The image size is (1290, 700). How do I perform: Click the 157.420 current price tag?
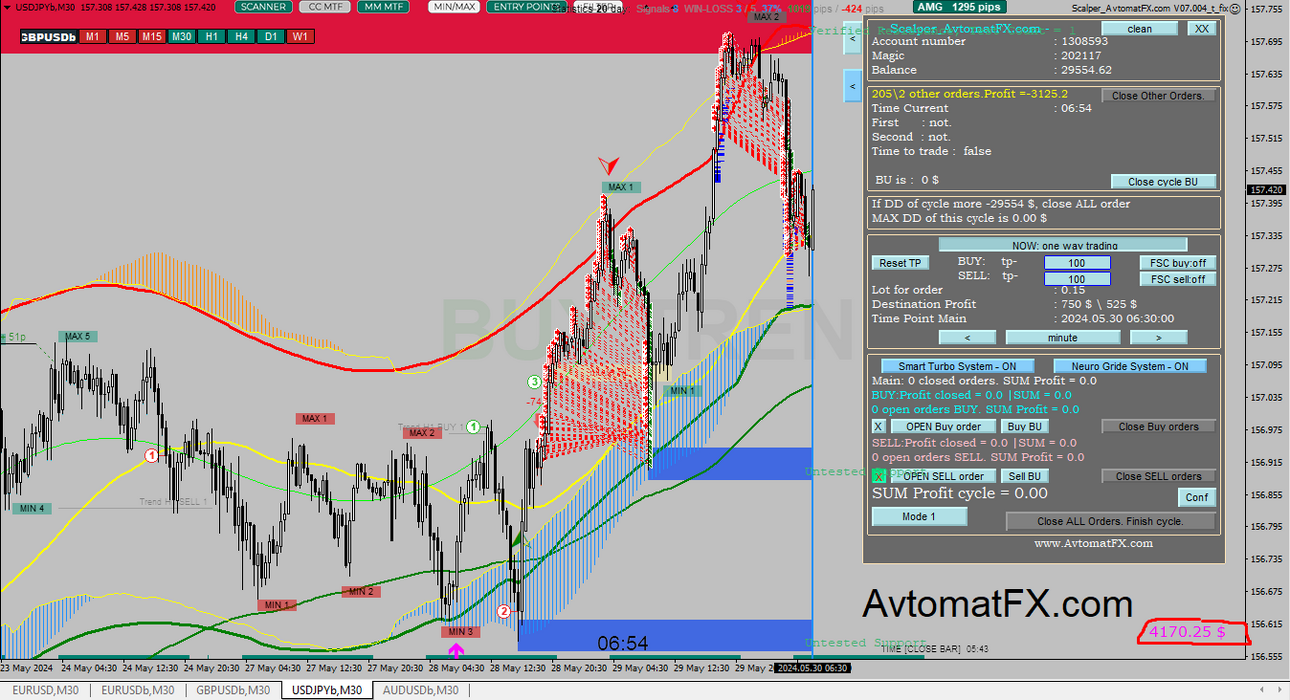(1267, 190)
